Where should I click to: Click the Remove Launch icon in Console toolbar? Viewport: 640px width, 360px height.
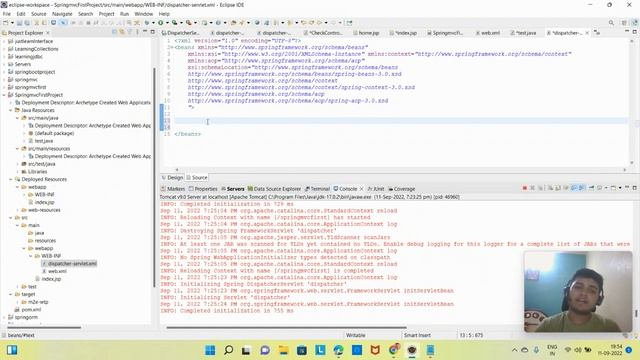[532, 188]
